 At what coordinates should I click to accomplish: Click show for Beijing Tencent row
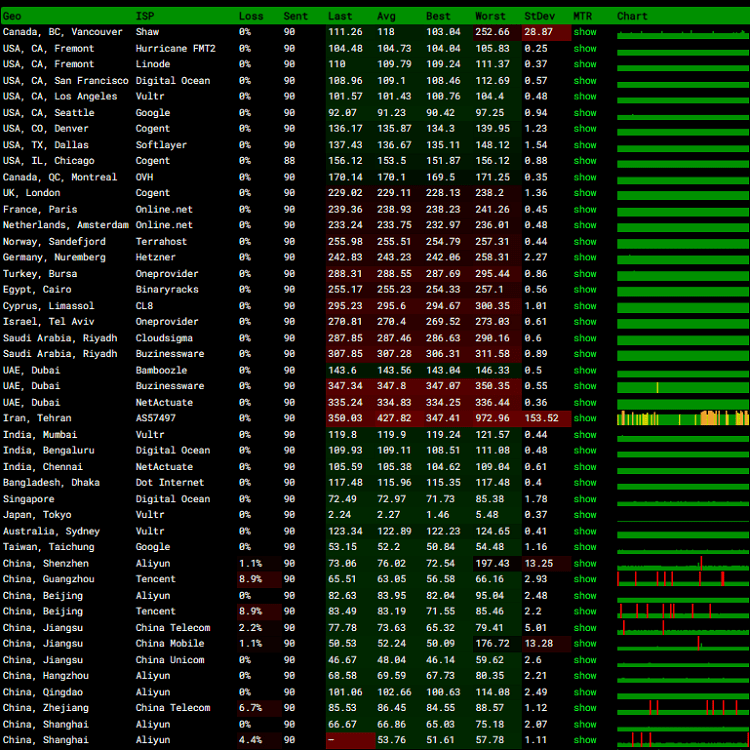click(585, 611)
